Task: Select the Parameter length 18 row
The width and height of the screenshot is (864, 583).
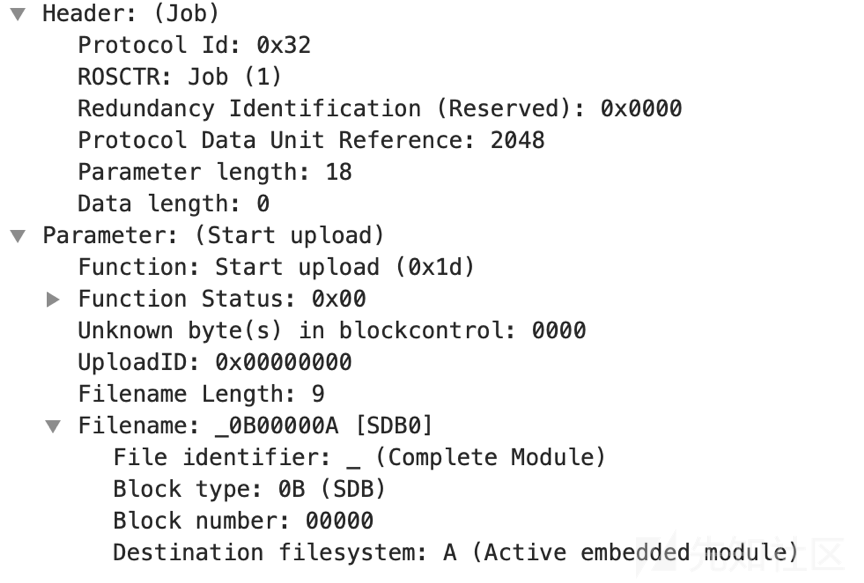Action: [x=215, y=172]
